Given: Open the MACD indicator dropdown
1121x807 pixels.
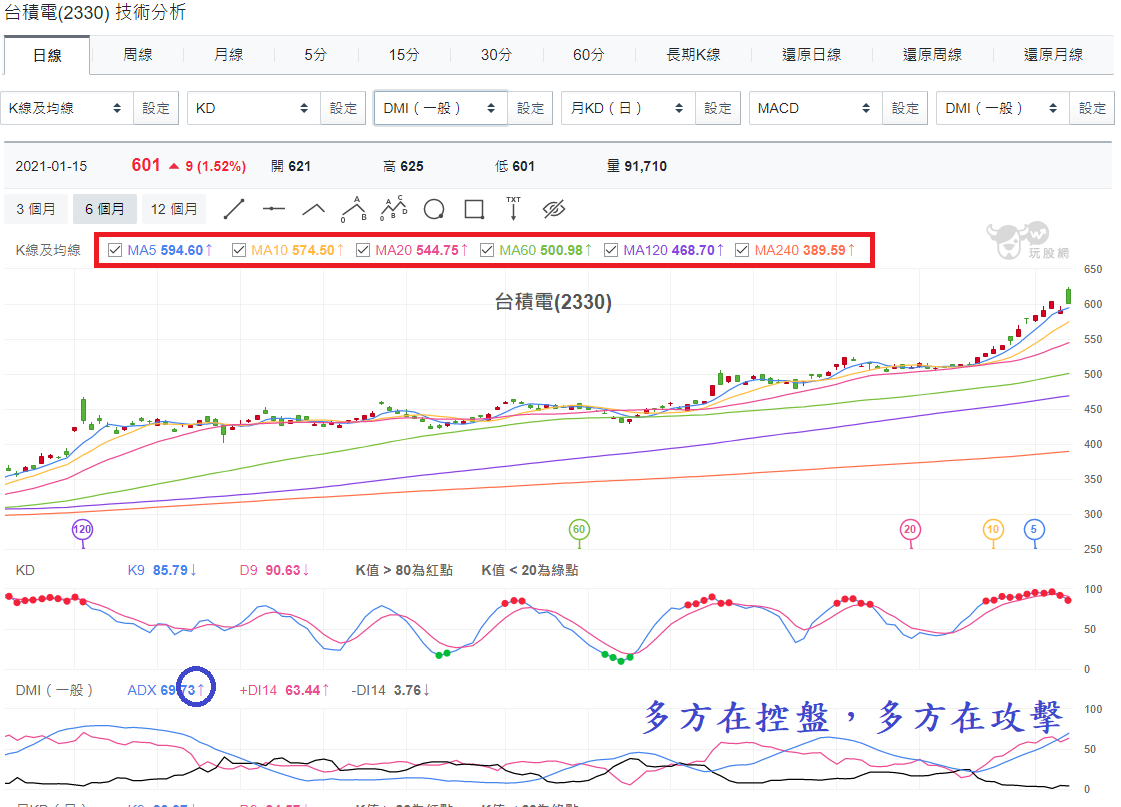Looking at the screenshot, I should point(816,109).
